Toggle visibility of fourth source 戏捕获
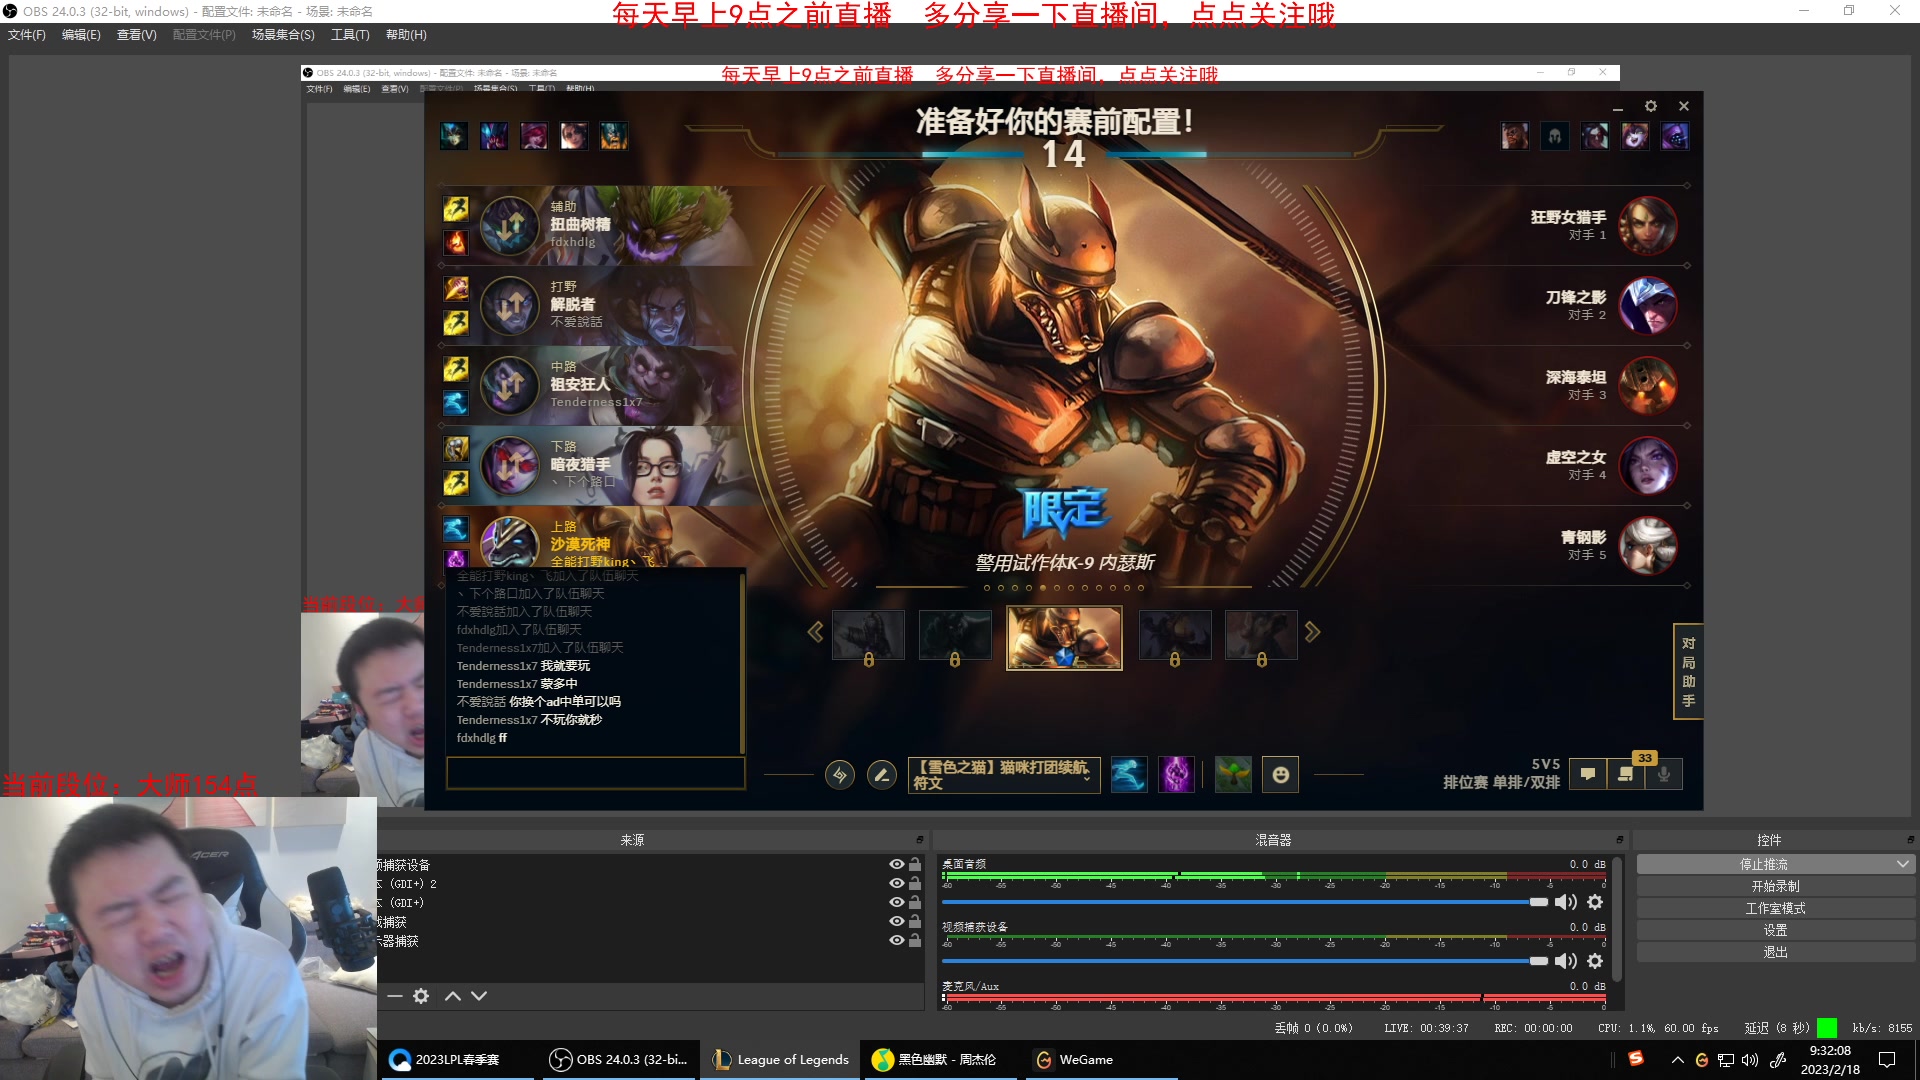 tap(897, 922)
